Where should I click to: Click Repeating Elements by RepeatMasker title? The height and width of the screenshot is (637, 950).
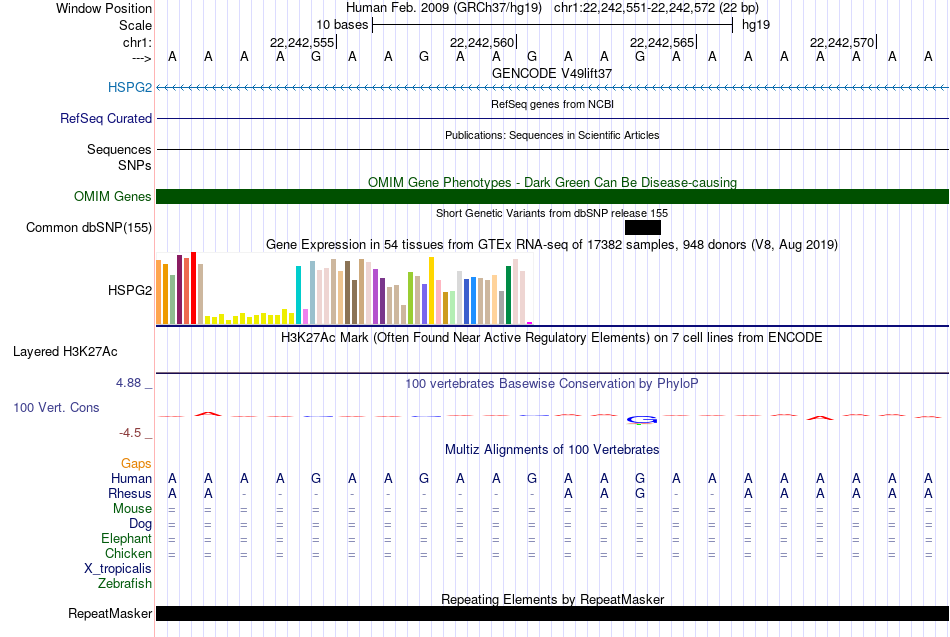553,599
